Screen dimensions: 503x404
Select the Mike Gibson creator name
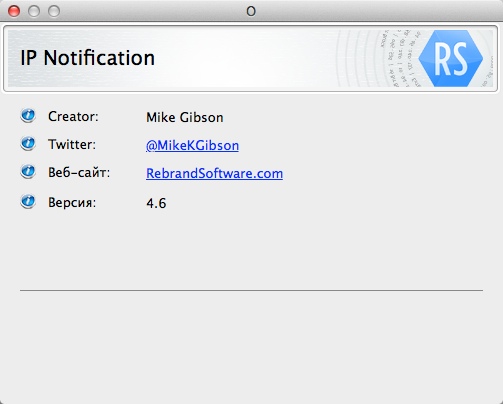coord(185,117)
